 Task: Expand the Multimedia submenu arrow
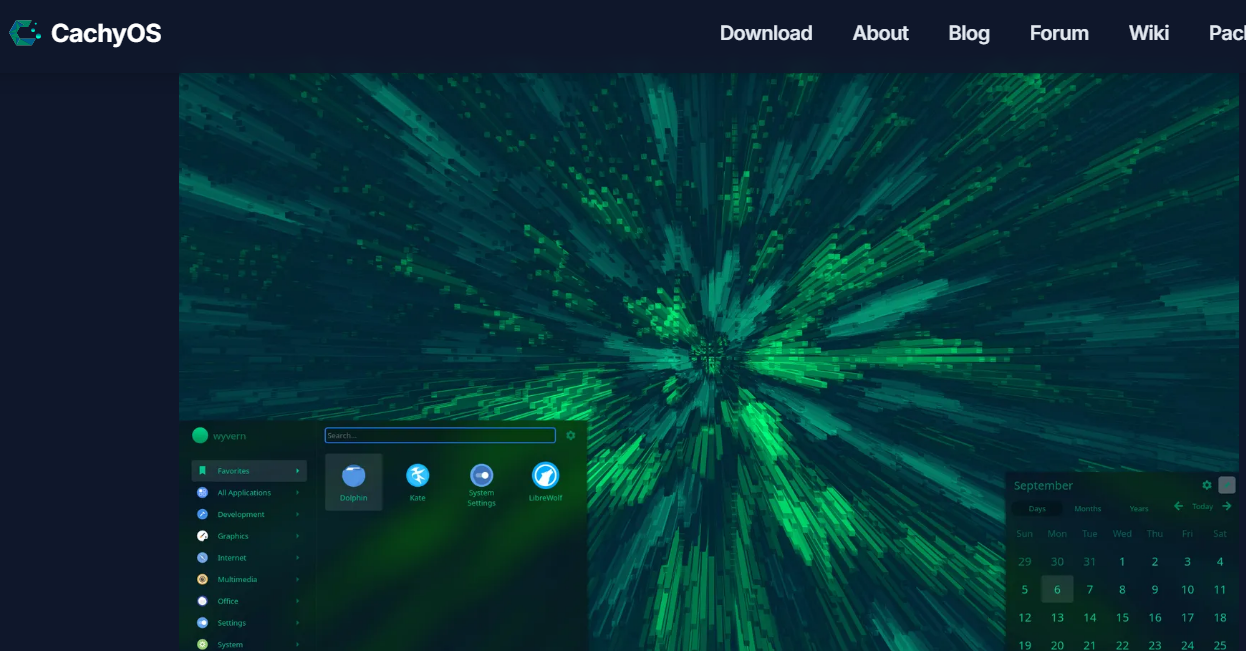click(297, 579)
